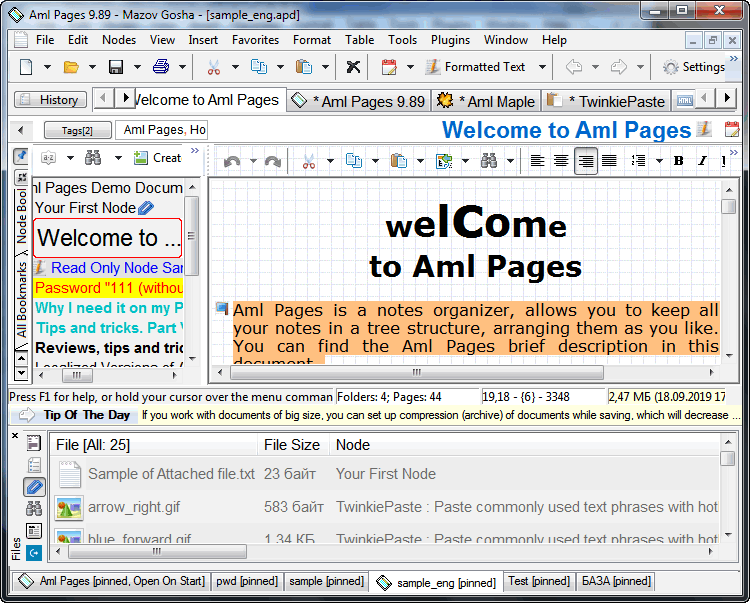Switch to the pwd [pinned] document tab
The image size is (750, 603).
tap(247, 581)
